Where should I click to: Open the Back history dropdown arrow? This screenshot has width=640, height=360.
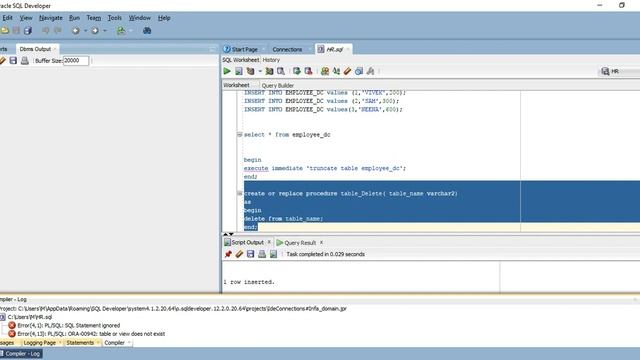coord(85,31)
